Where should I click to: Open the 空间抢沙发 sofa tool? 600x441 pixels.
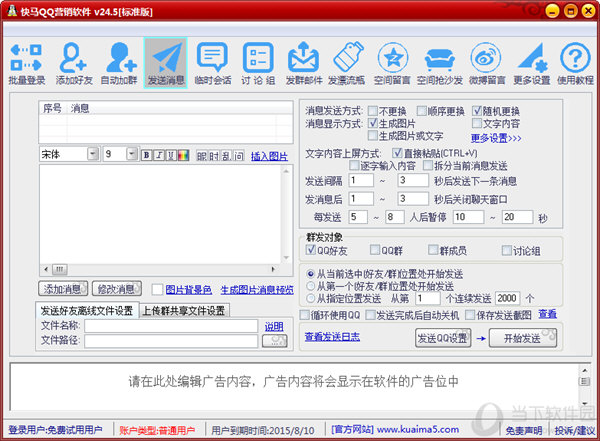tap(440, 64)
